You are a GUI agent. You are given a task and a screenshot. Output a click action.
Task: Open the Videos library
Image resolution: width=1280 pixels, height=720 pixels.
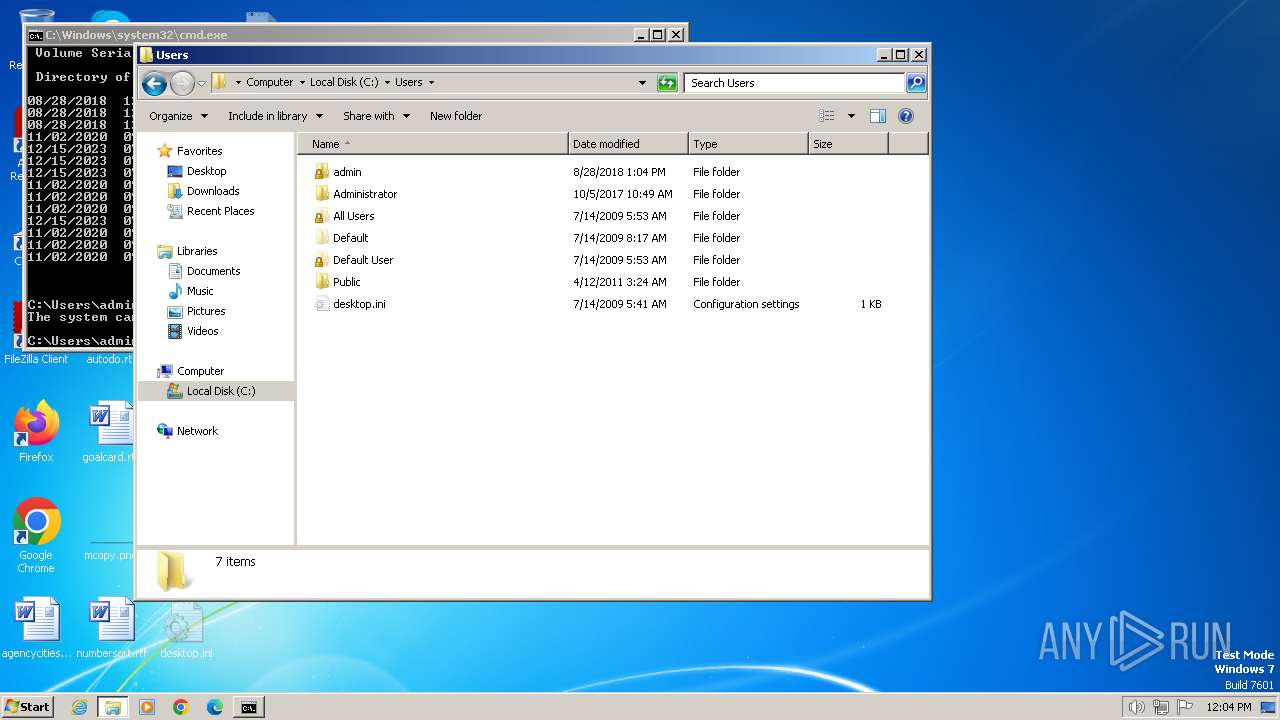(x=202, y=331)
